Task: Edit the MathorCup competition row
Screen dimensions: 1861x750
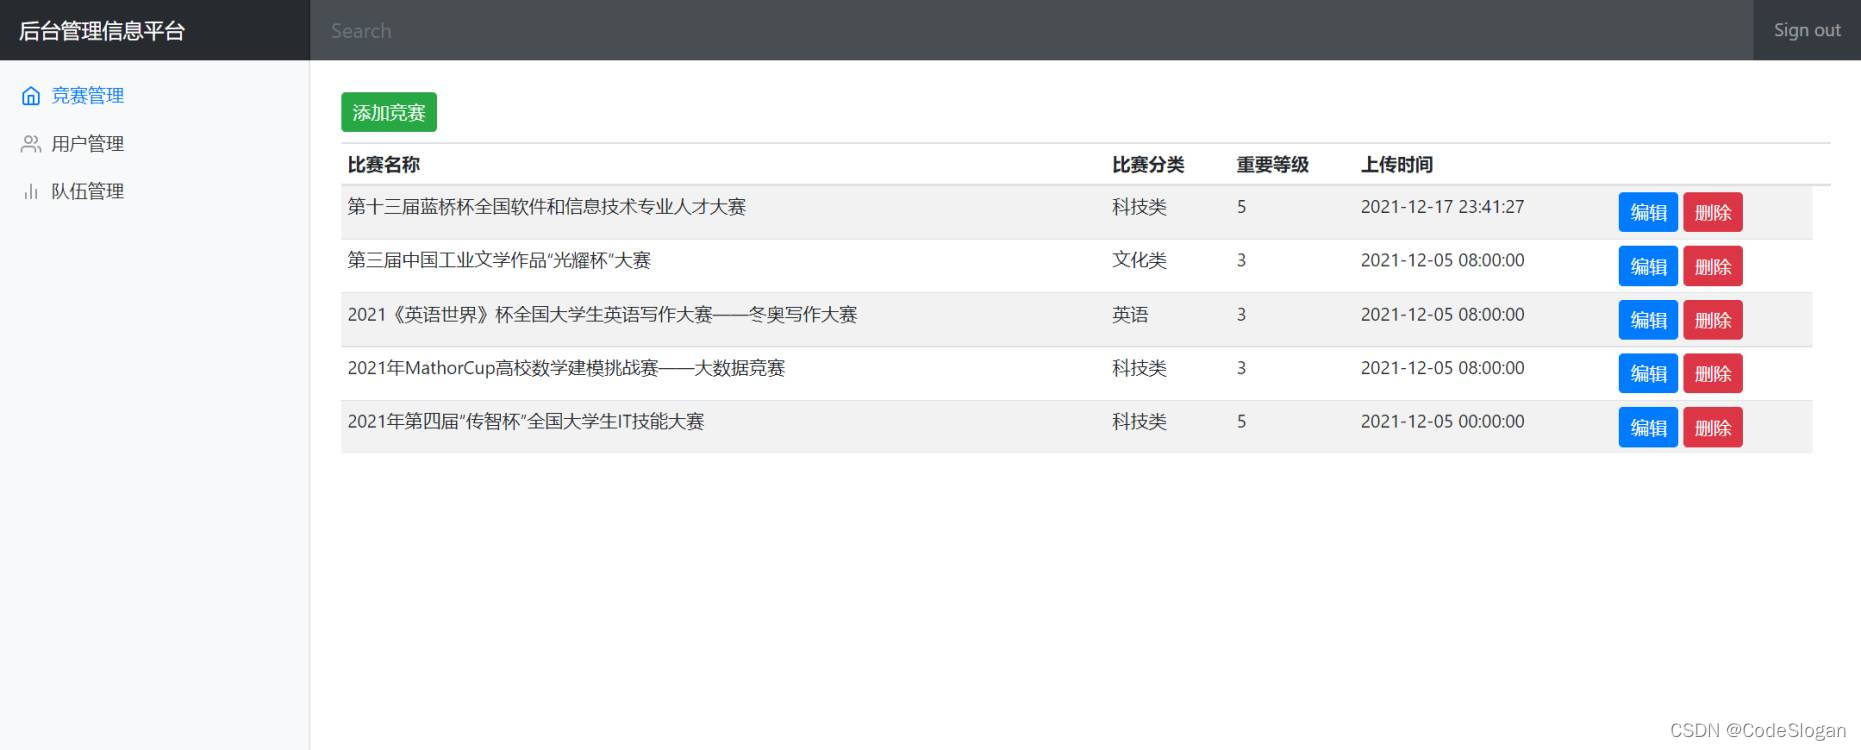Action: 1648,373
